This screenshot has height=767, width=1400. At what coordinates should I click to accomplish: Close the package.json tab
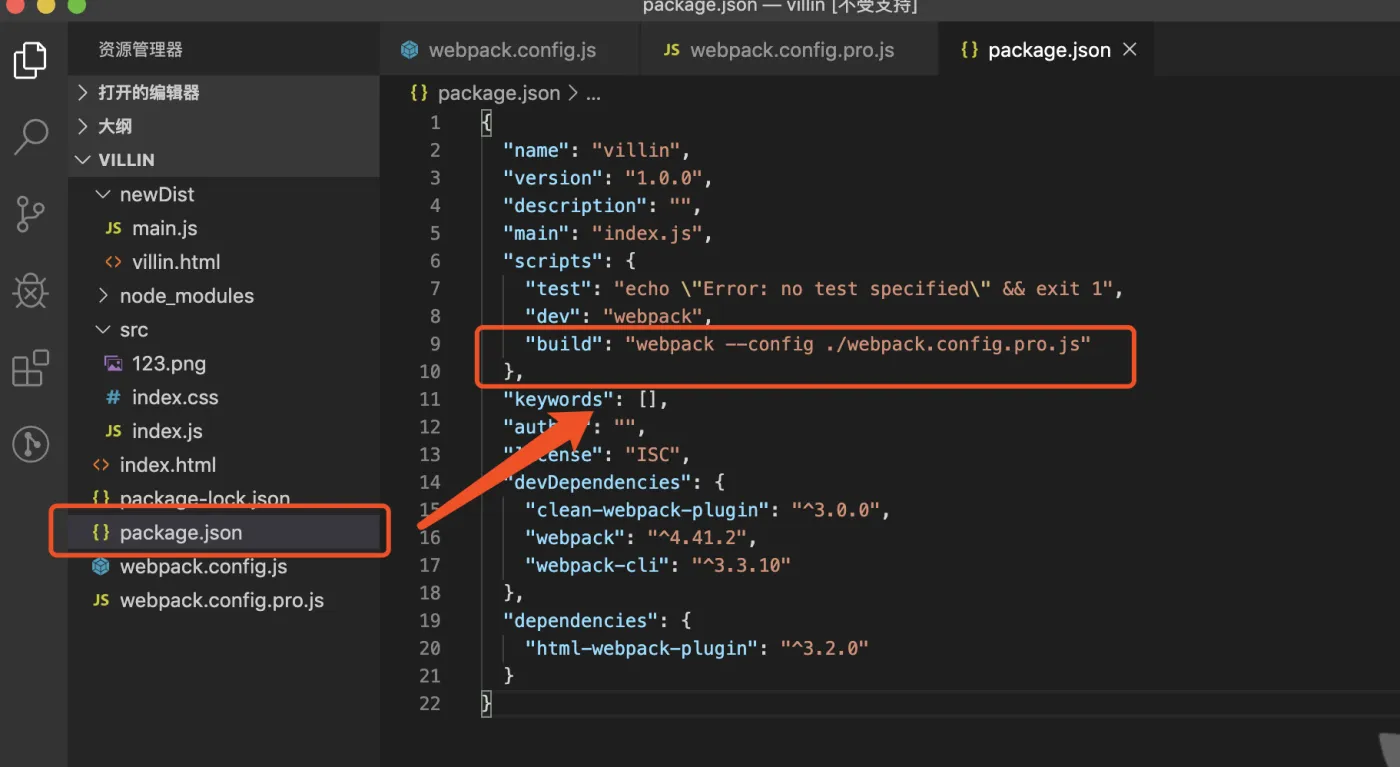click(x=1130, y=49)
